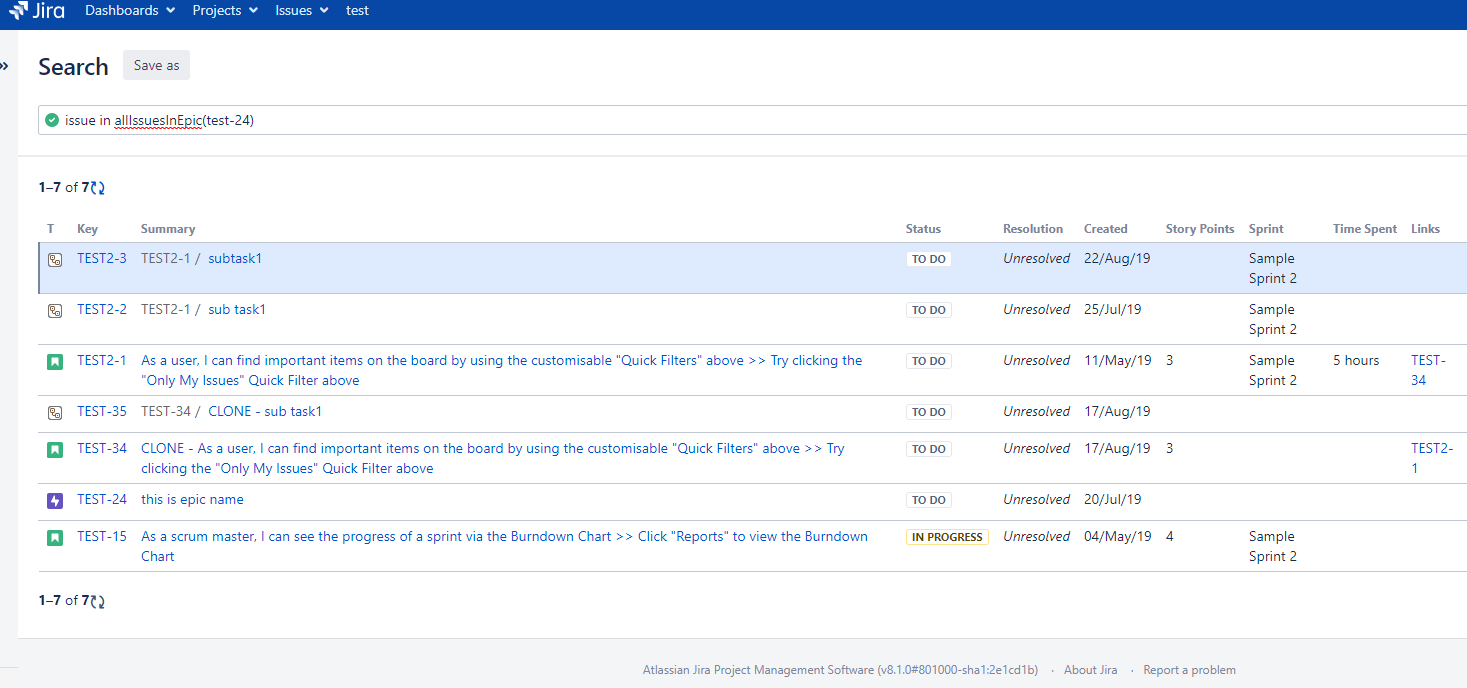This screenshot has width=1467, height=688.
Task: Open issue key TEST-34
Action: 102,448
